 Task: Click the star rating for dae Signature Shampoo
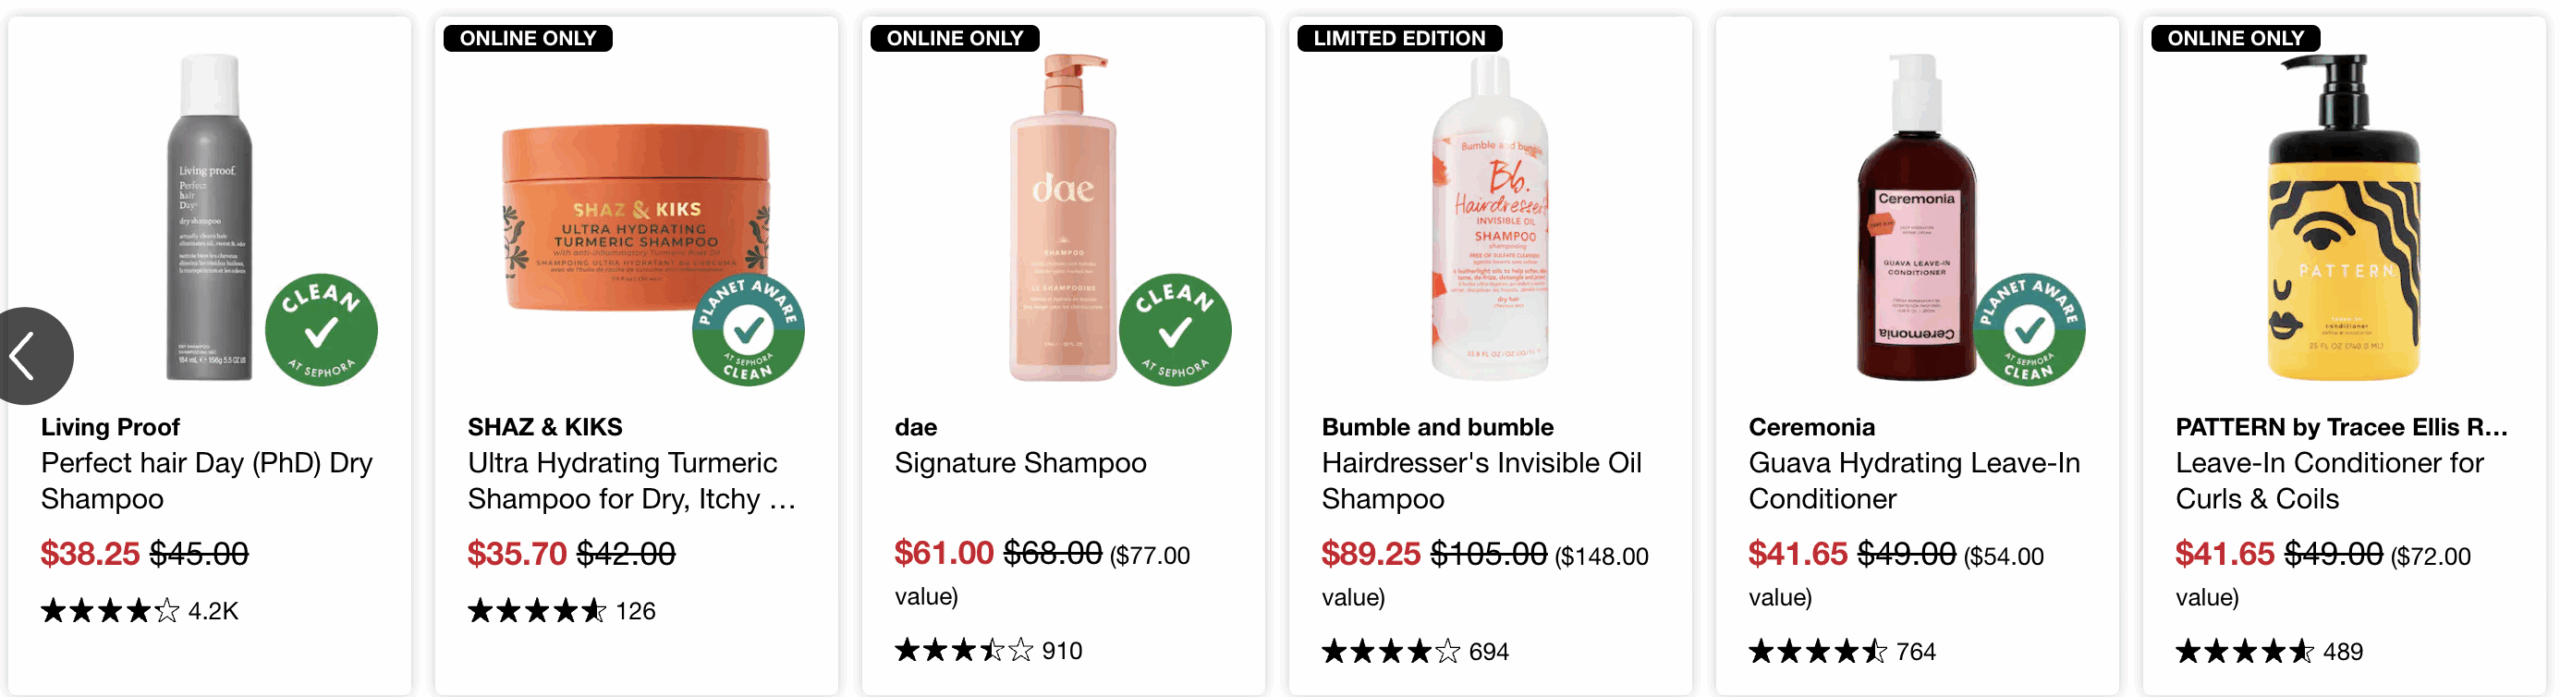coord(964,651)
